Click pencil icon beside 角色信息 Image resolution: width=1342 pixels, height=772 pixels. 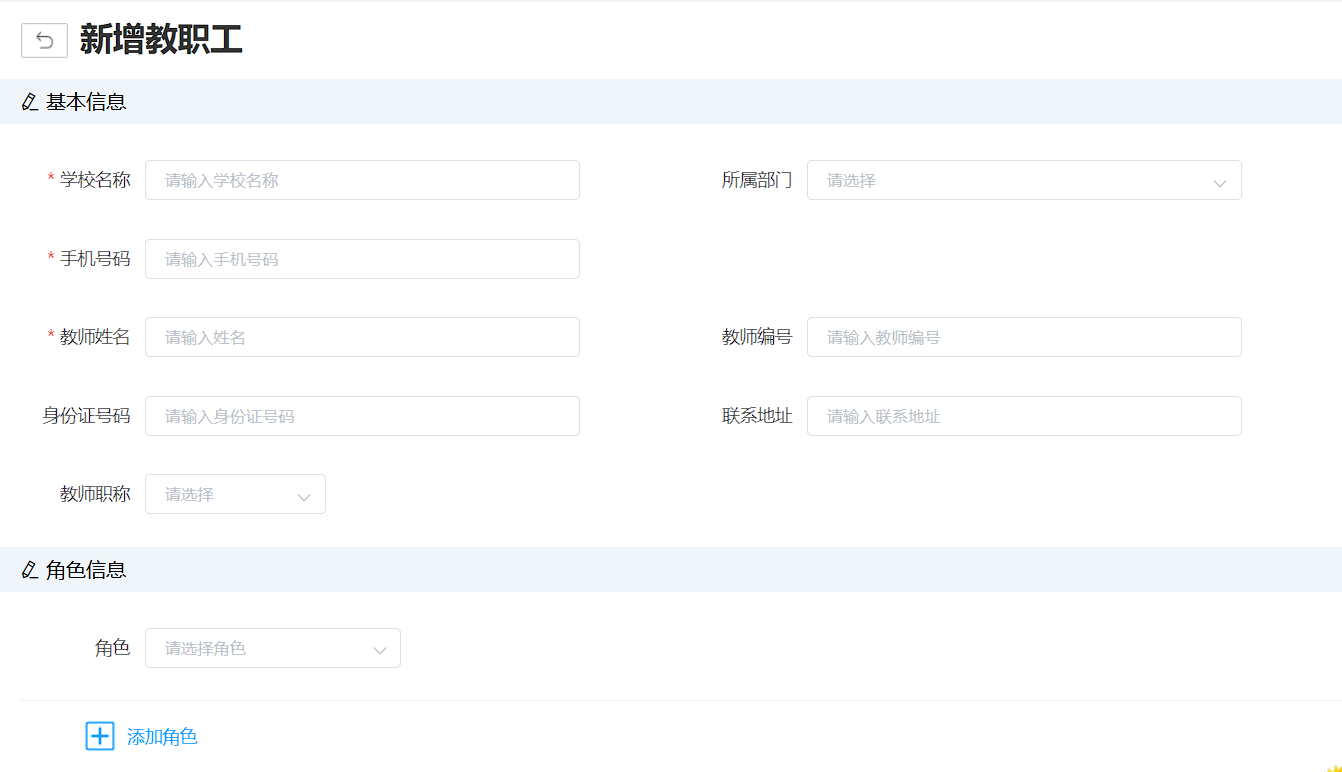[29, 570]
